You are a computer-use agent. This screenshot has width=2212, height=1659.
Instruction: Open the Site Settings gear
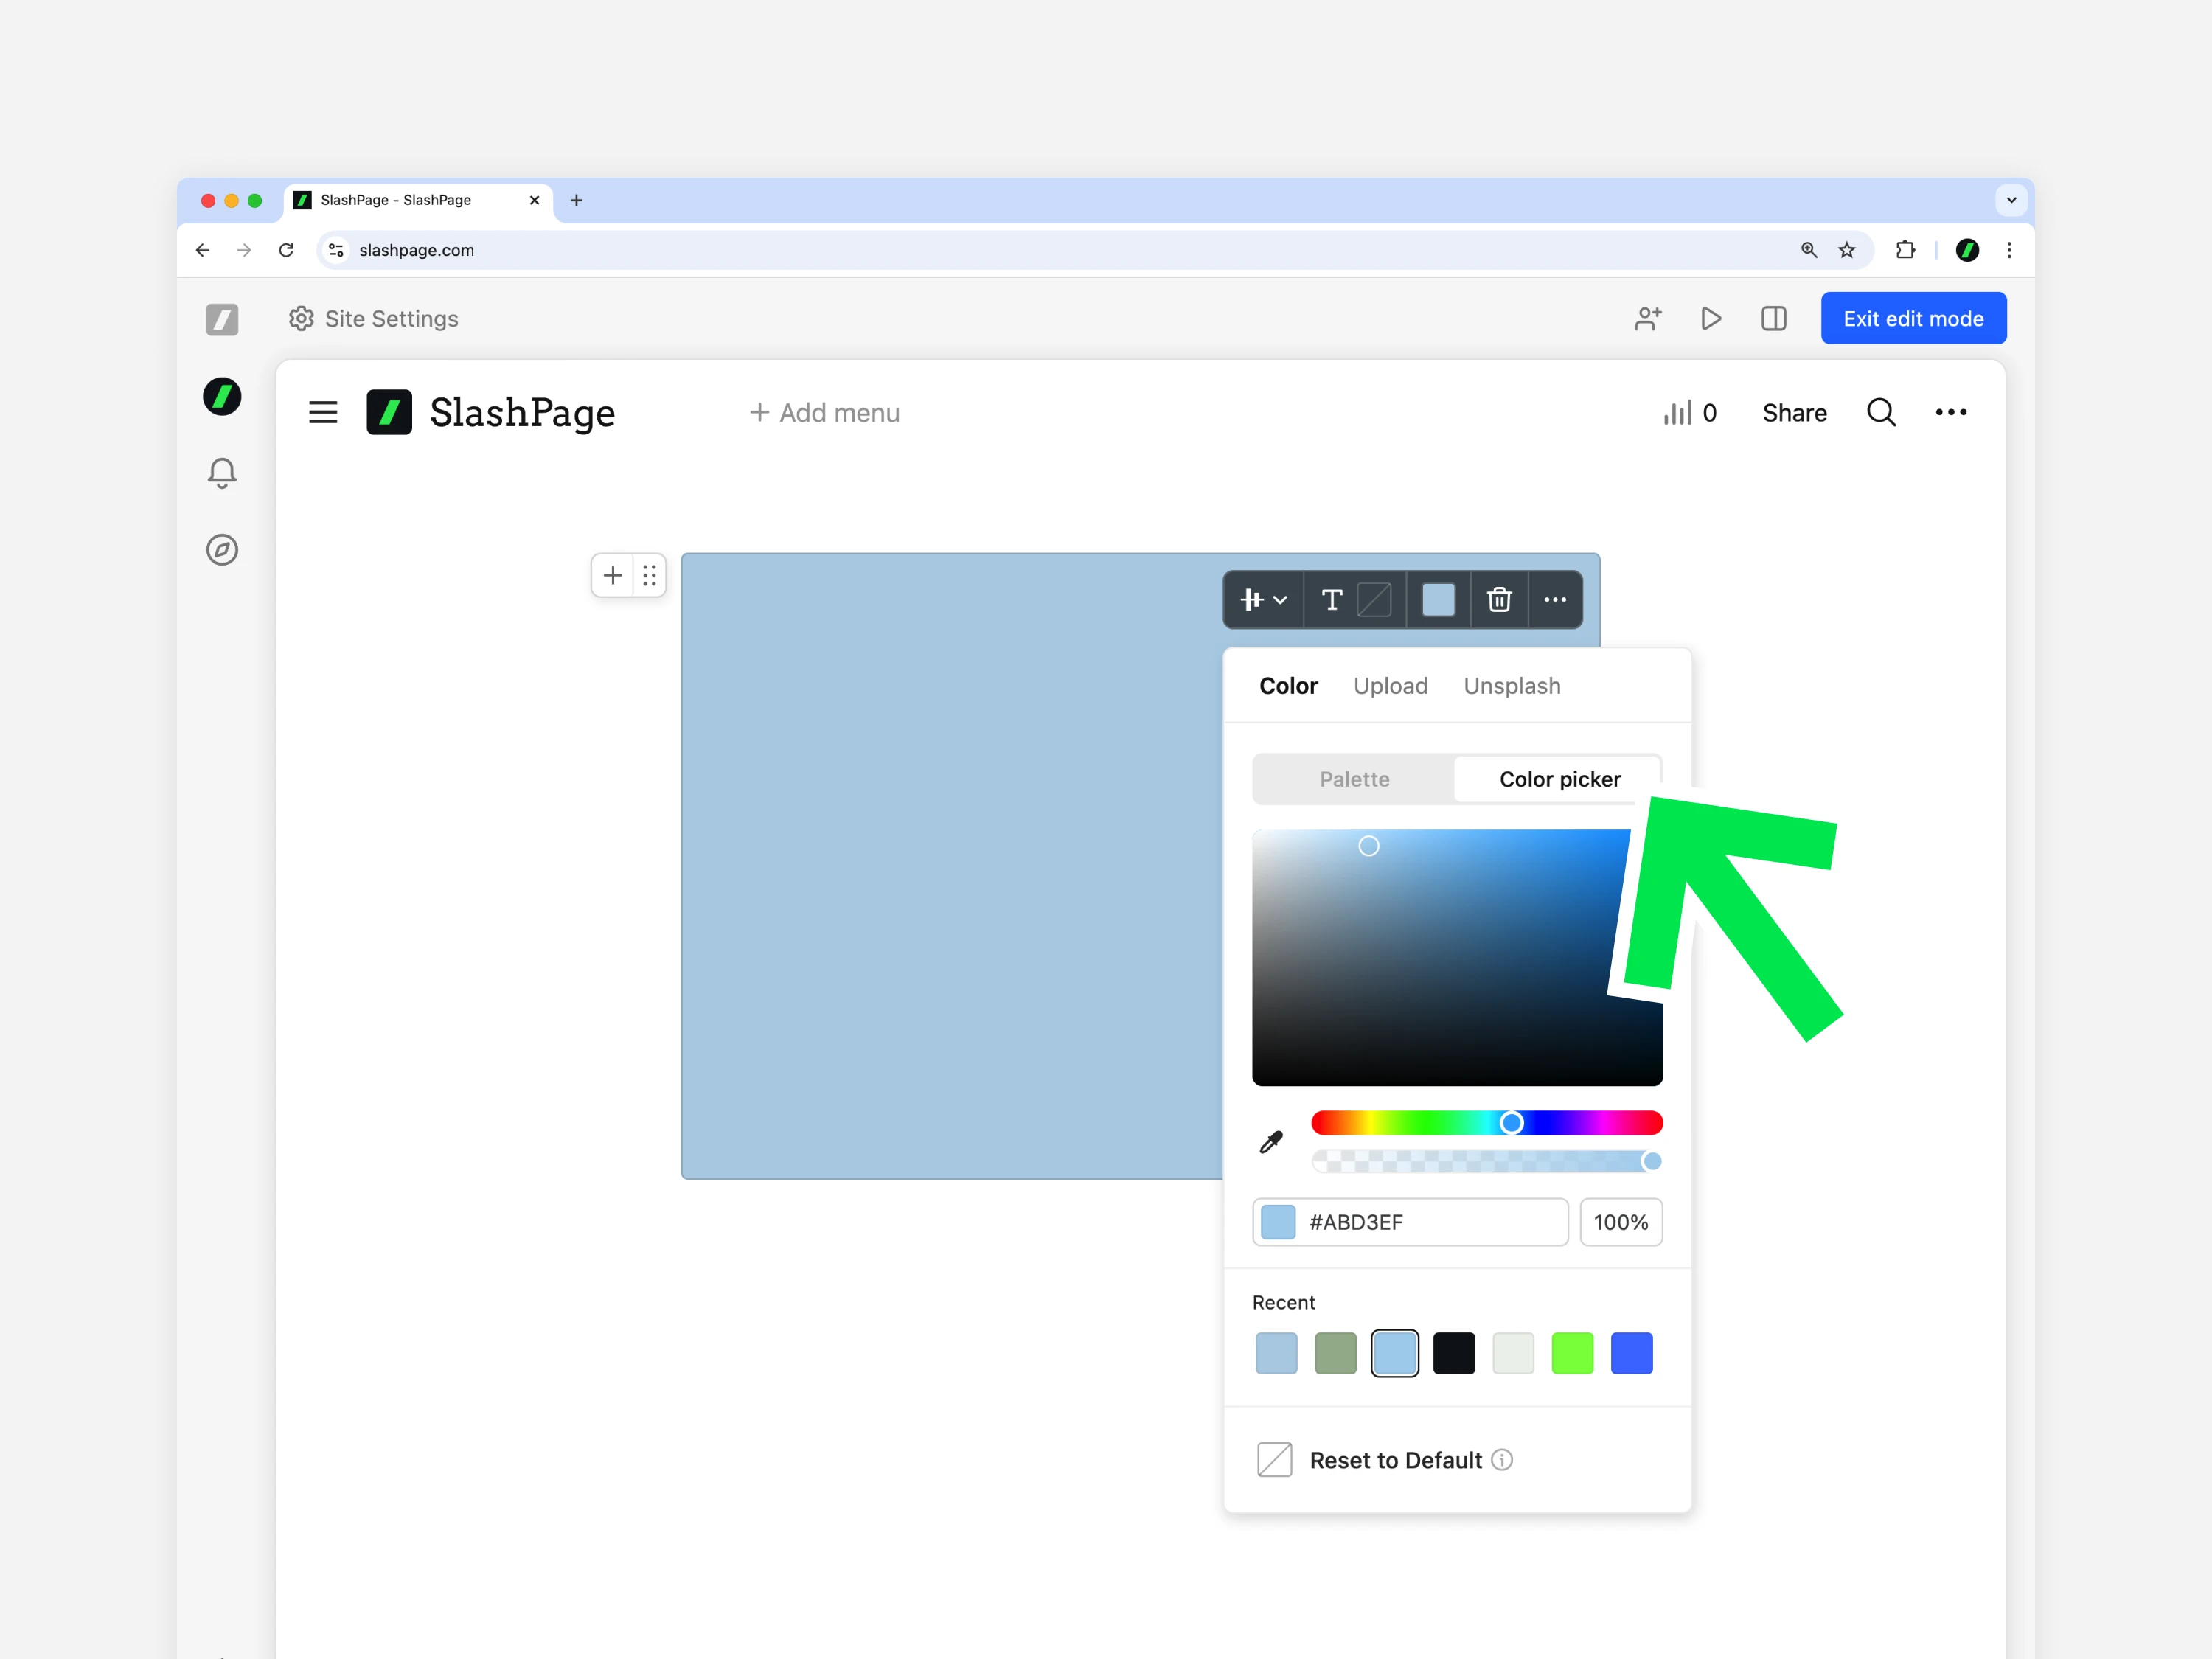[x=301, y=318]
